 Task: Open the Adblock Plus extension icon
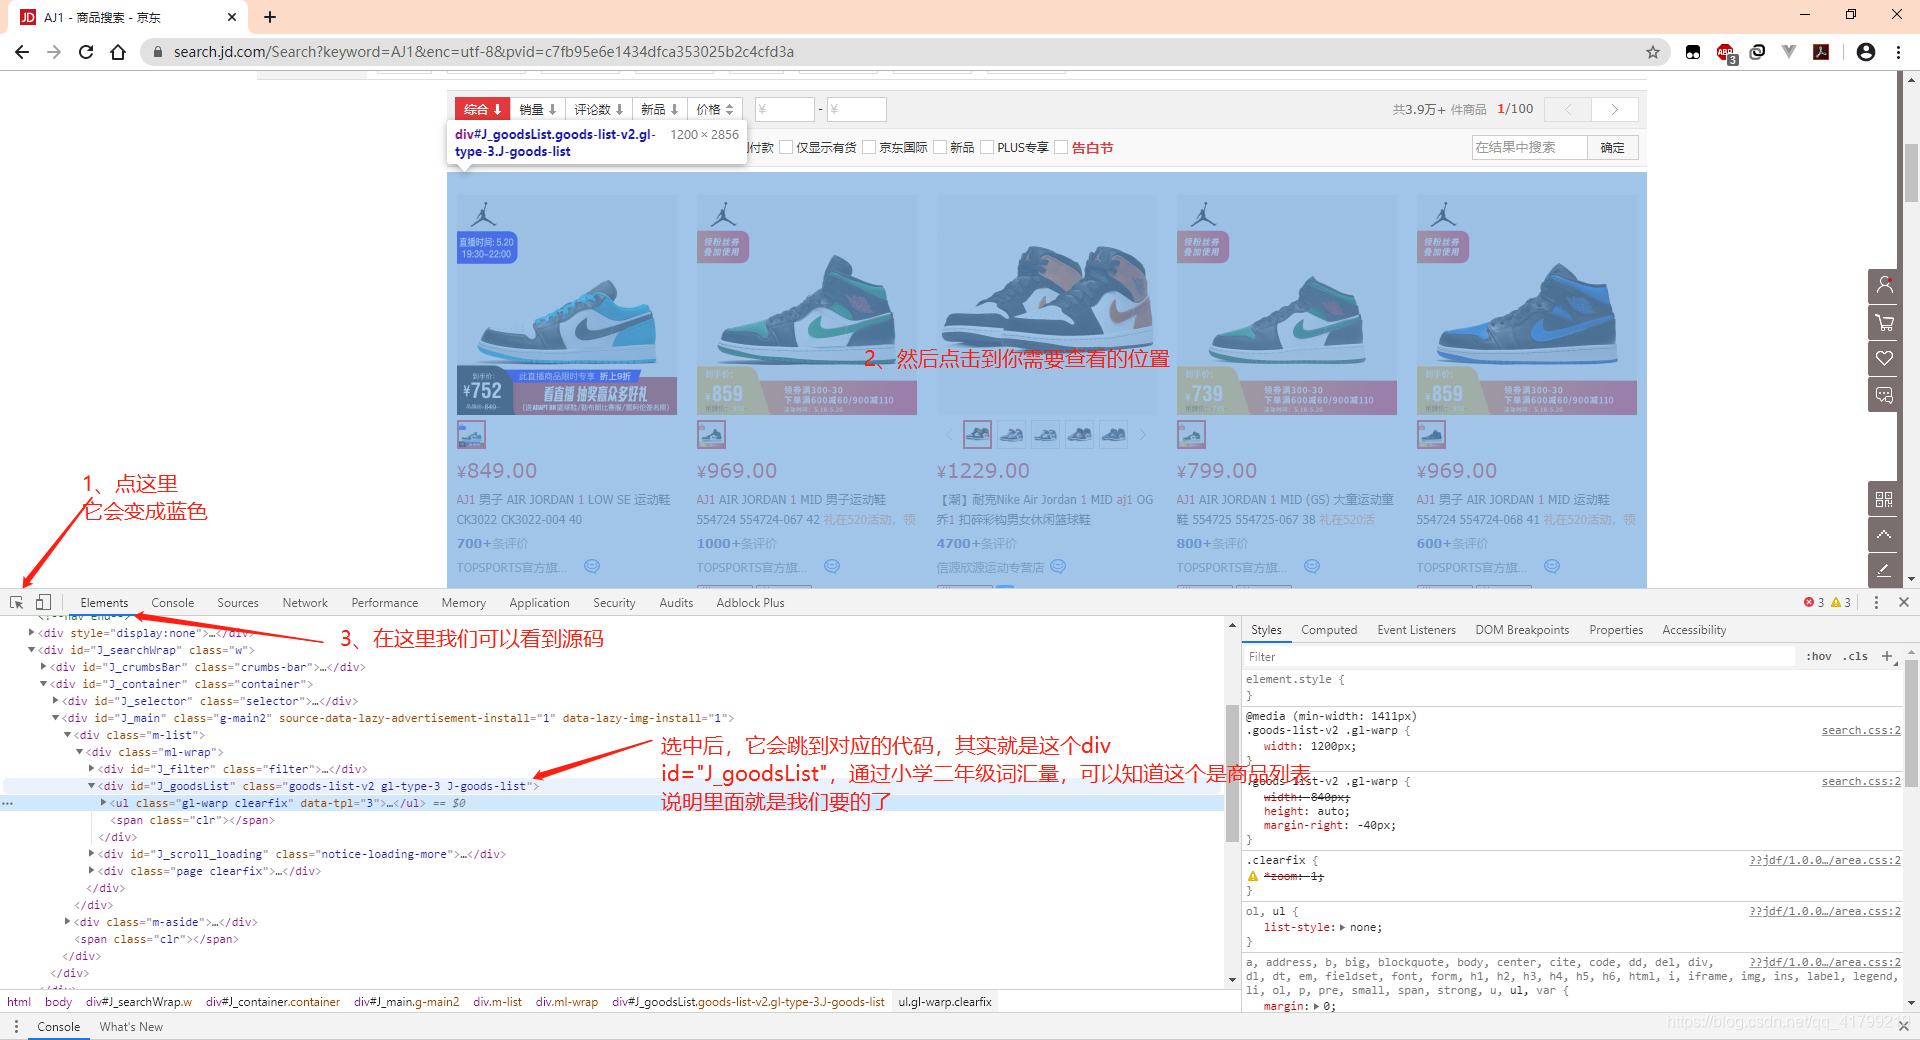pyautogui.click(x=1725, y=52)
